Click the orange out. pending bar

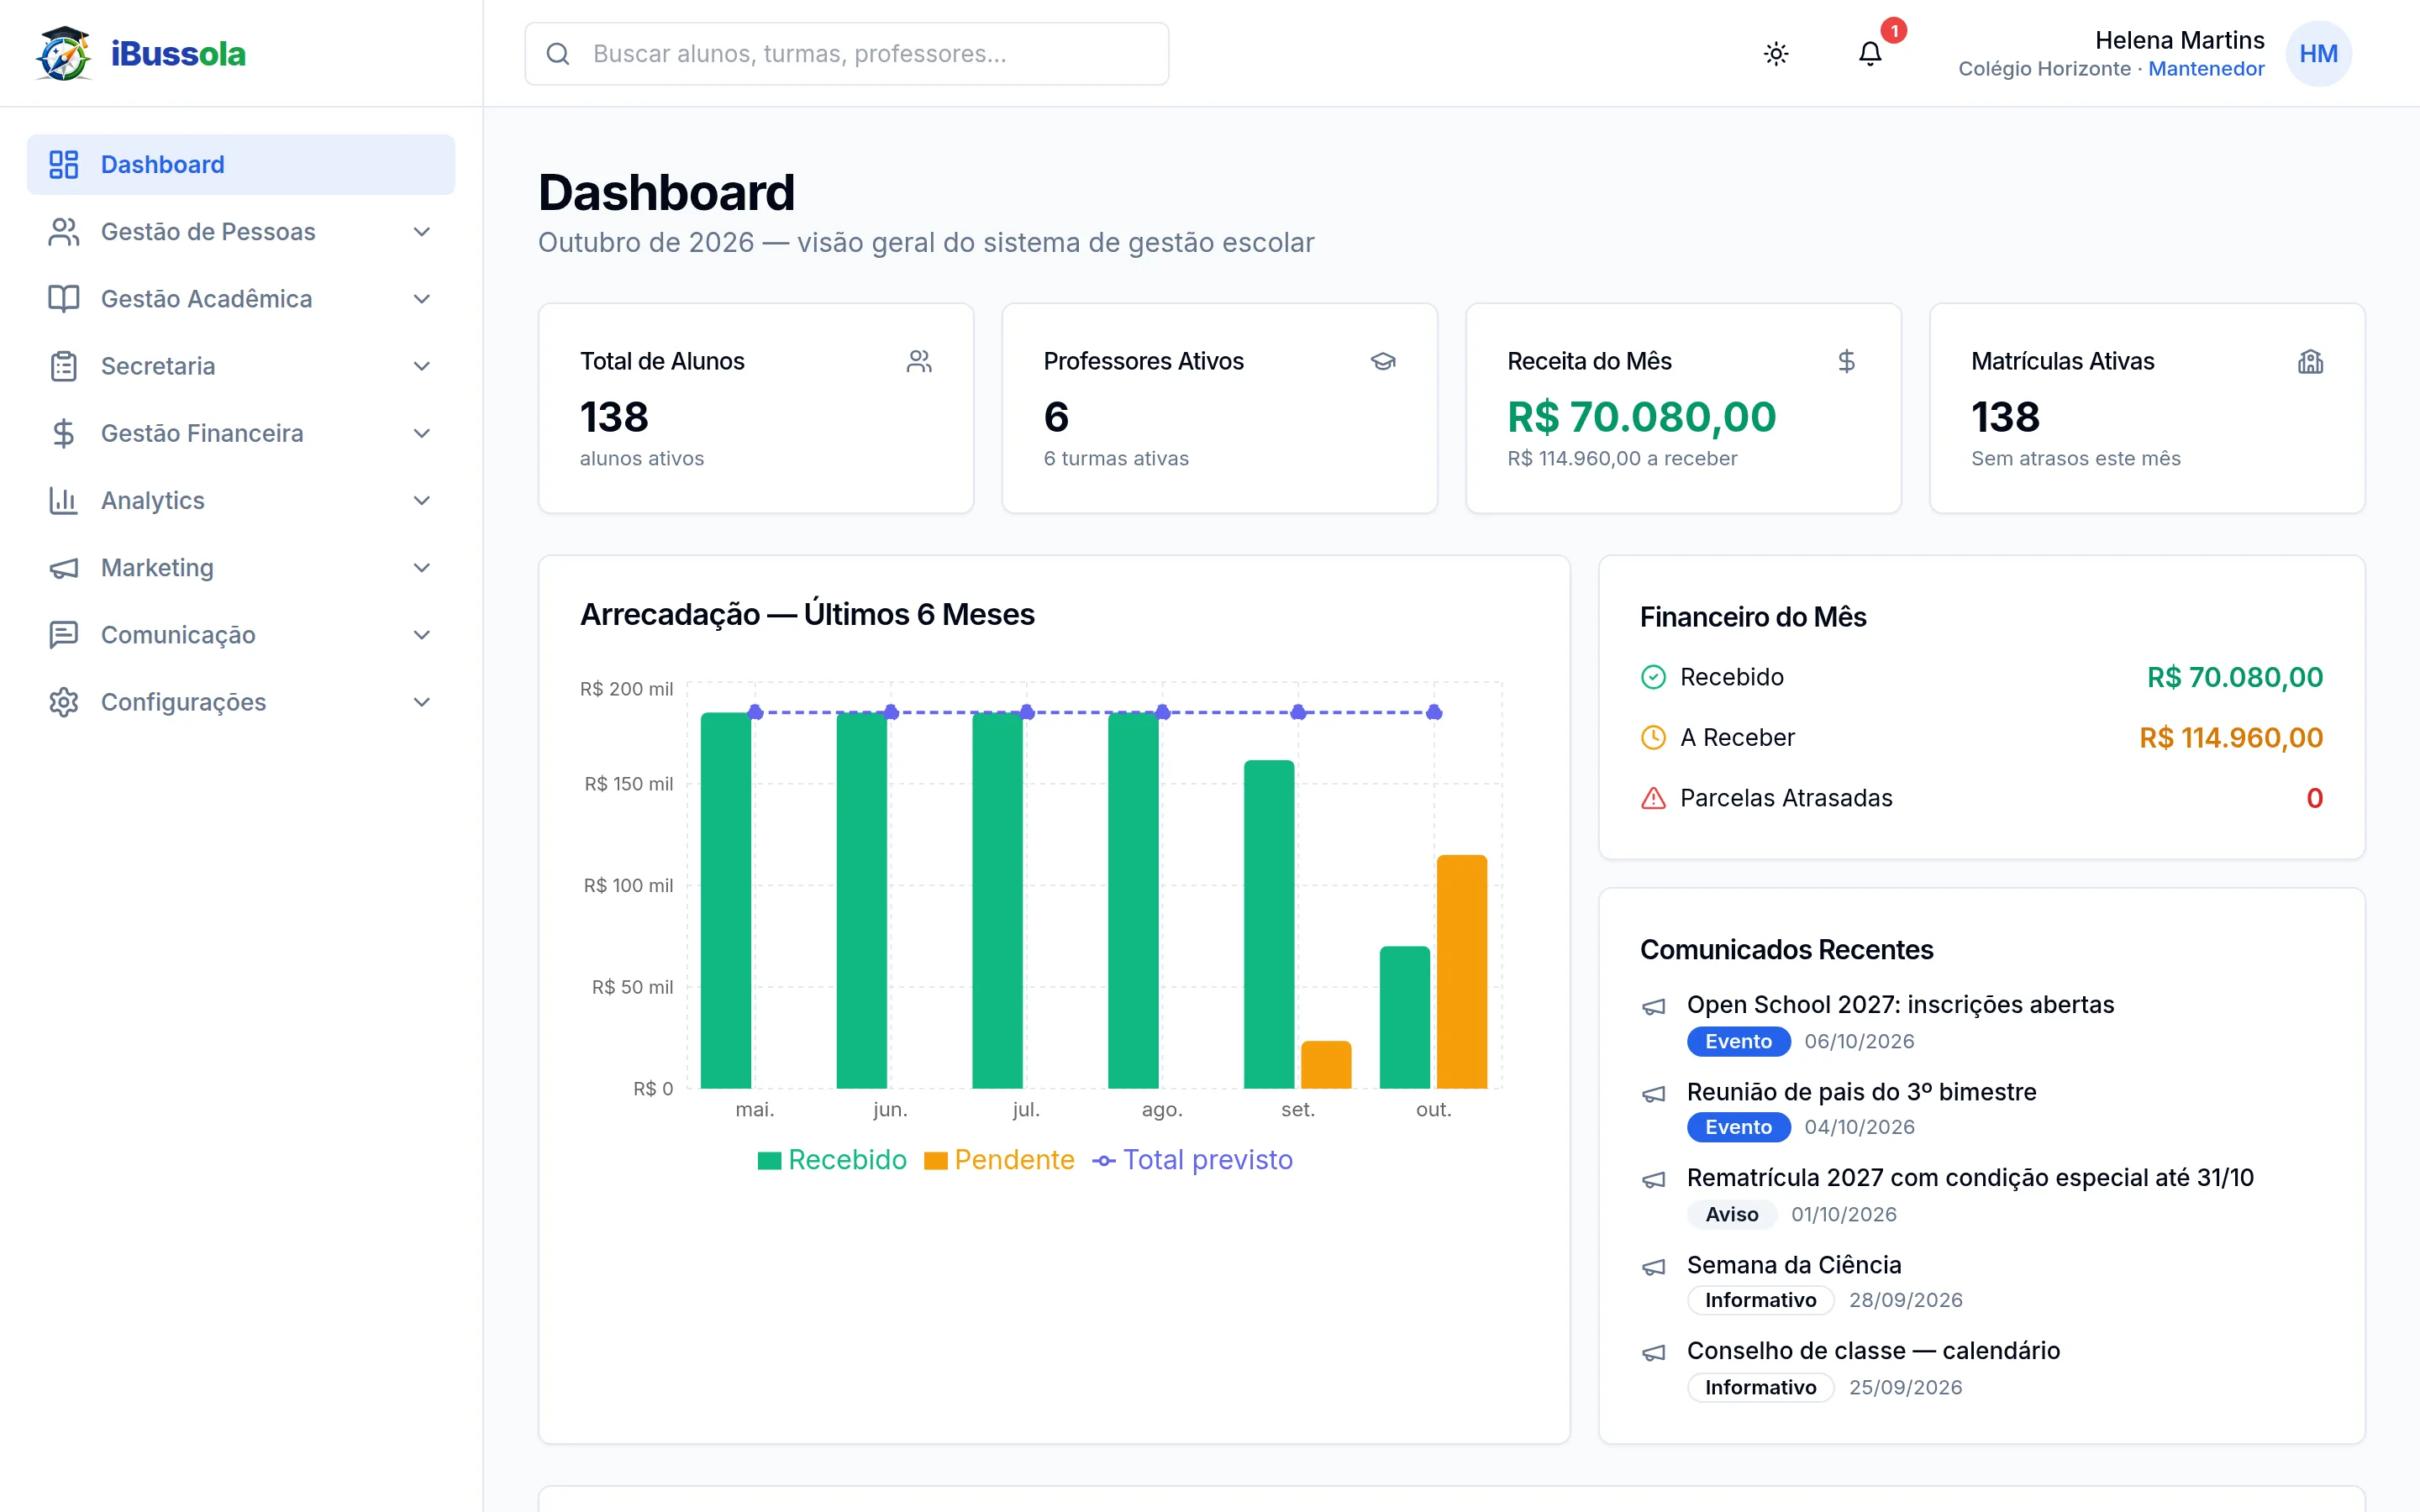1461,971
